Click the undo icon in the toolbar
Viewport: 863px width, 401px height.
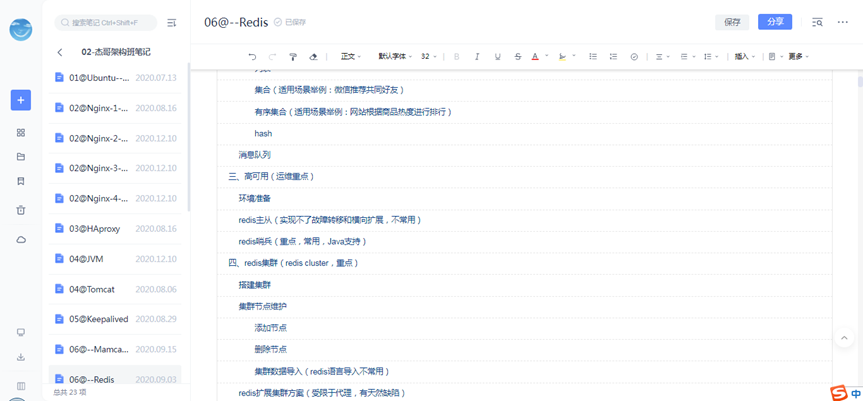[252, 57]
